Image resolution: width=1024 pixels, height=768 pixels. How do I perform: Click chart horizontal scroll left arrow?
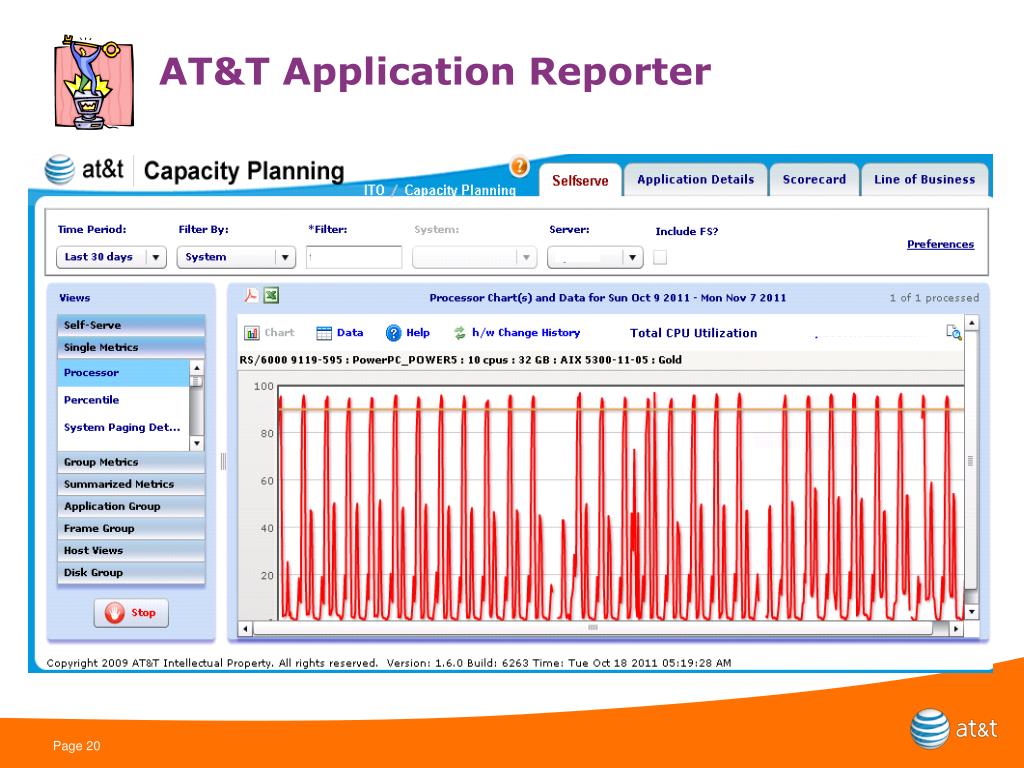coord(245,629)
